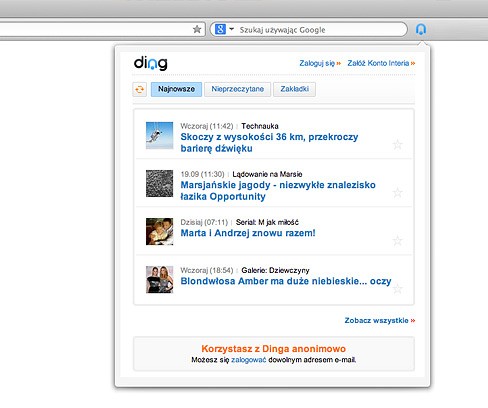Open the 'Zaloguj się' link
Screen dimensions: 488x408
(320, 63)
